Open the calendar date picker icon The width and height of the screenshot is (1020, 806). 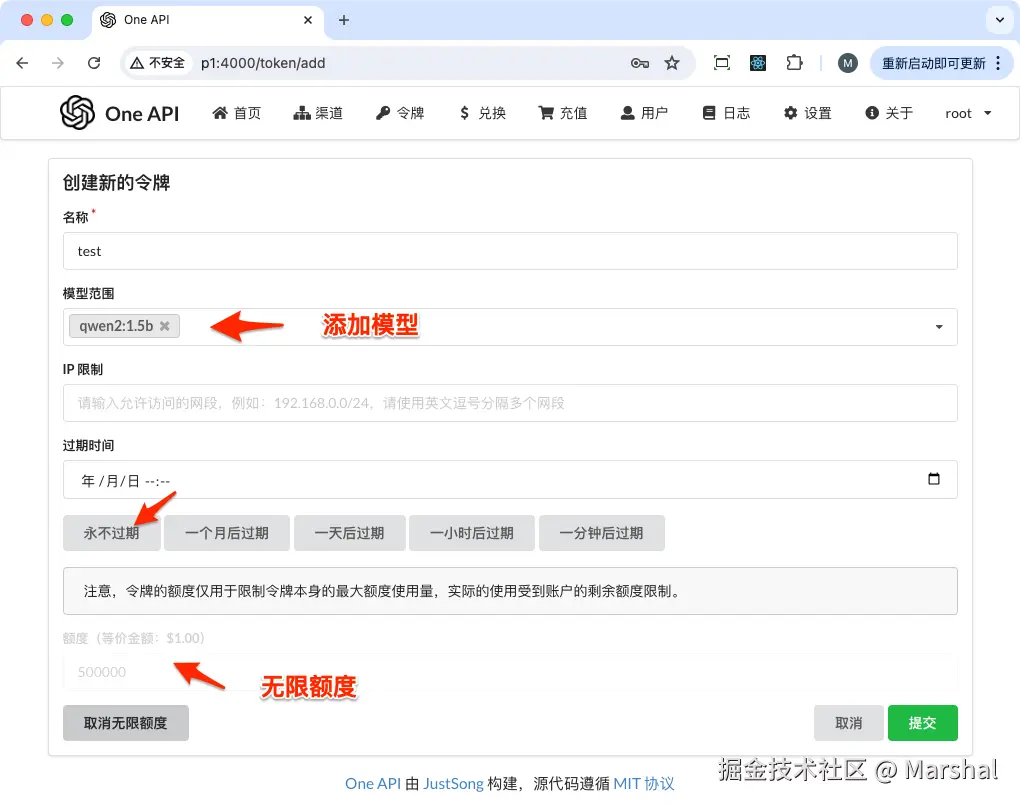pyautogui.click(x=933, y=479)
